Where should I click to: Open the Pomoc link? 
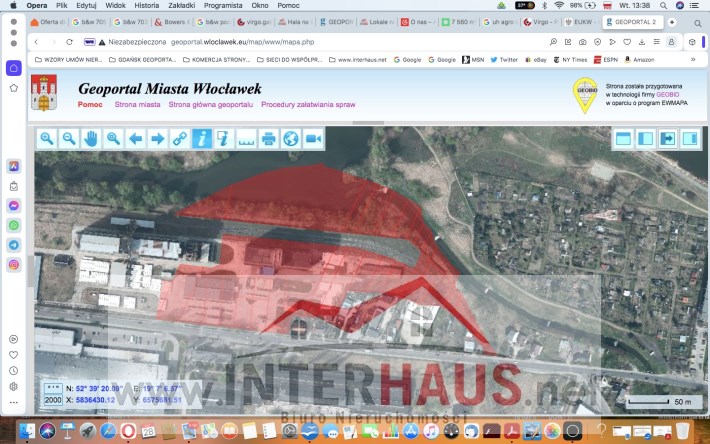point(90,104)
